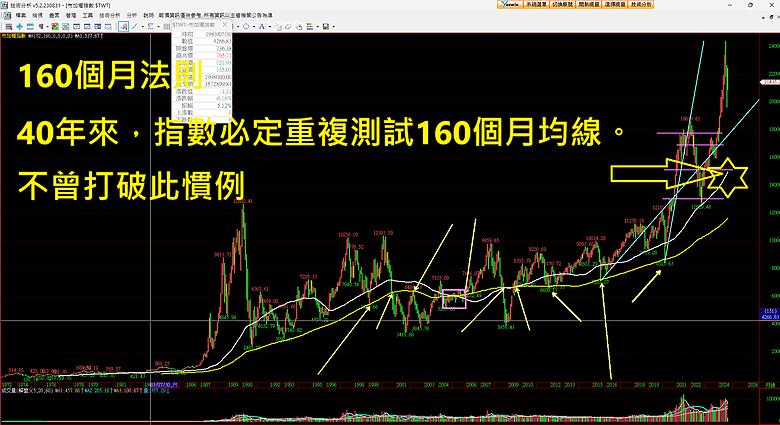This screenshot has width=780, height=425.
Task: Click the red-green diagonal chart icon
Action: [x=55, y=26]
